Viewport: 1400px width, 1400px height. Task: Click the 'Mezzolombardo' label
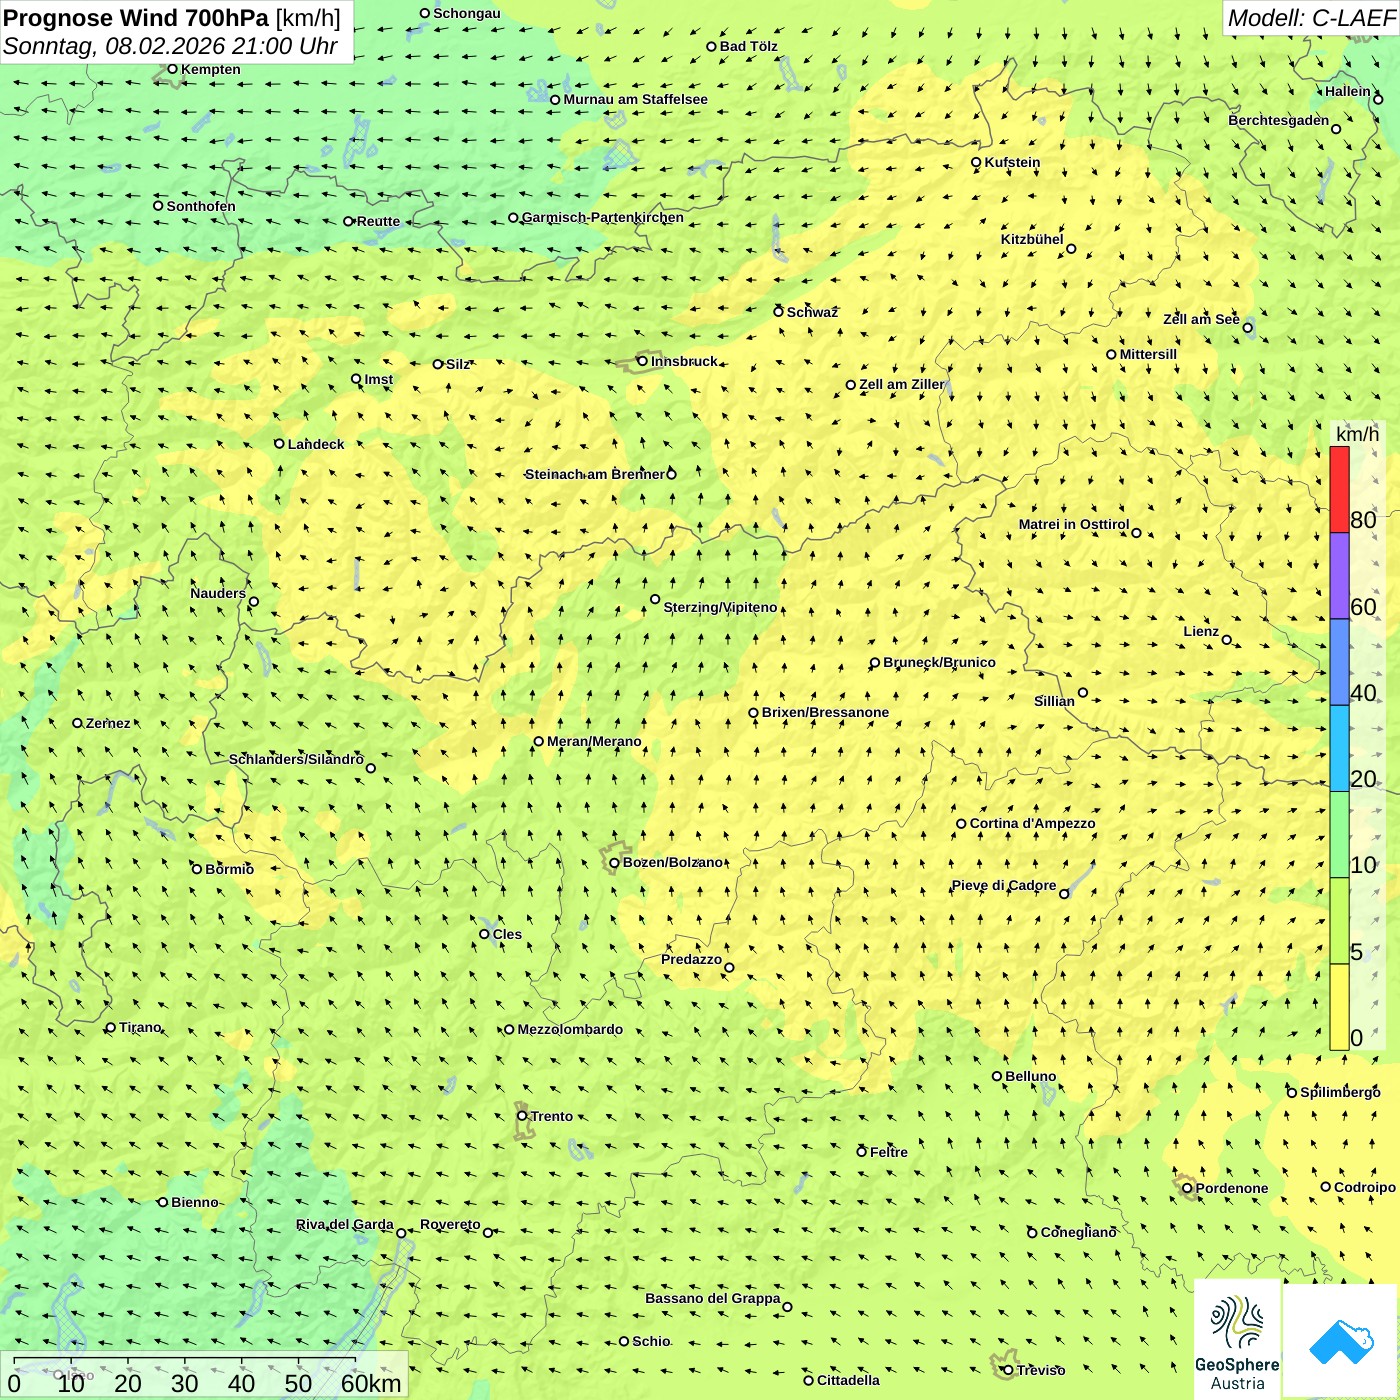pyautogui.click(x=570, y=1029)
